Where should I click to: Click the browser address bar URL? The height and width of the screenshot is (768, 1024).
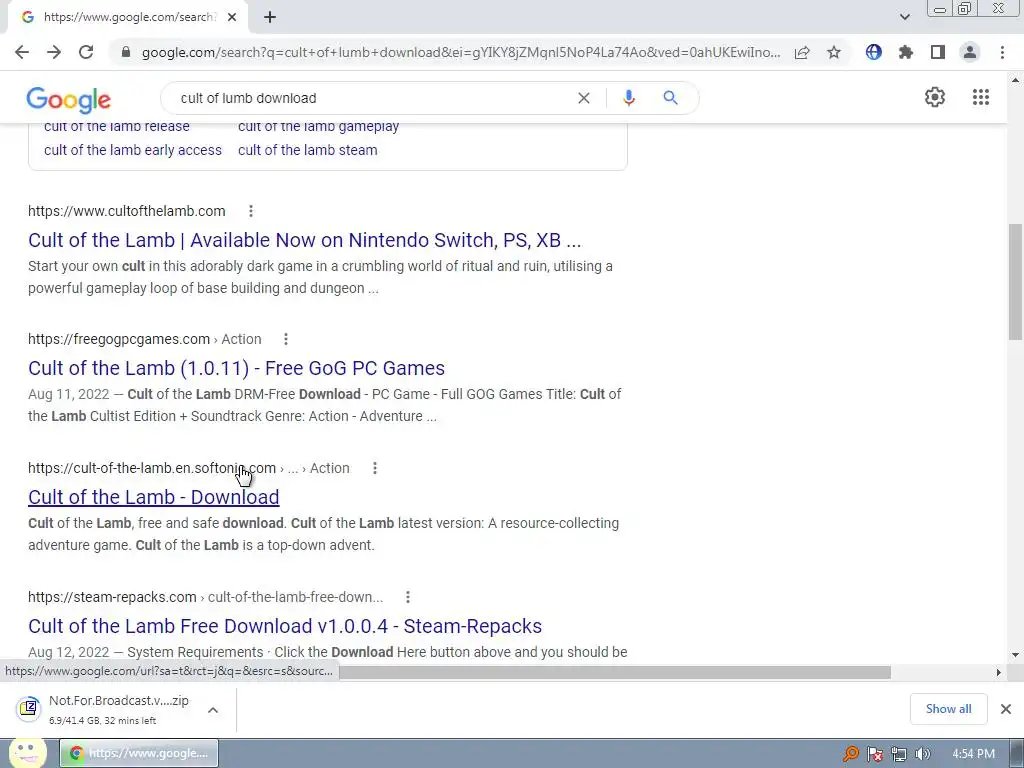[460, 52]
